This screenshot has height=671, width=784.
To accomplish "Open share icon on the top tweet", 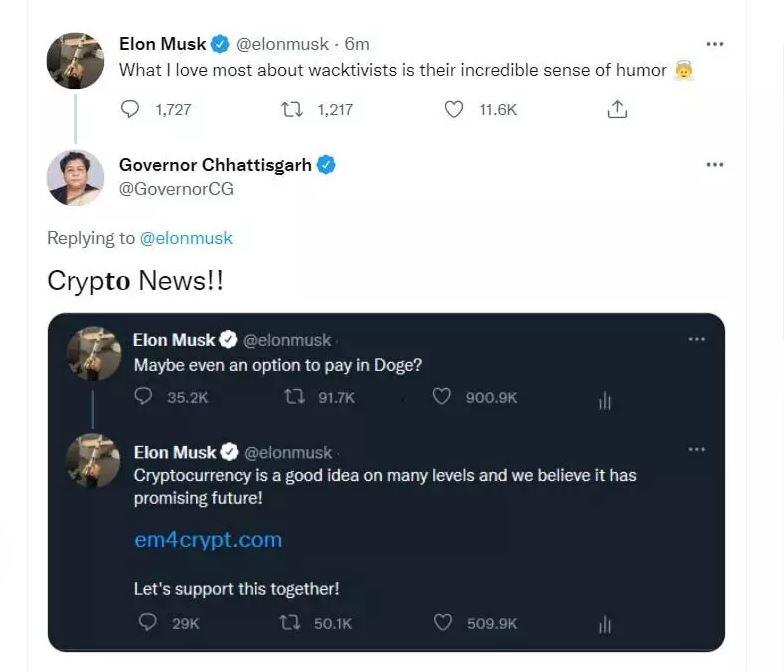I will click(617, 109).
